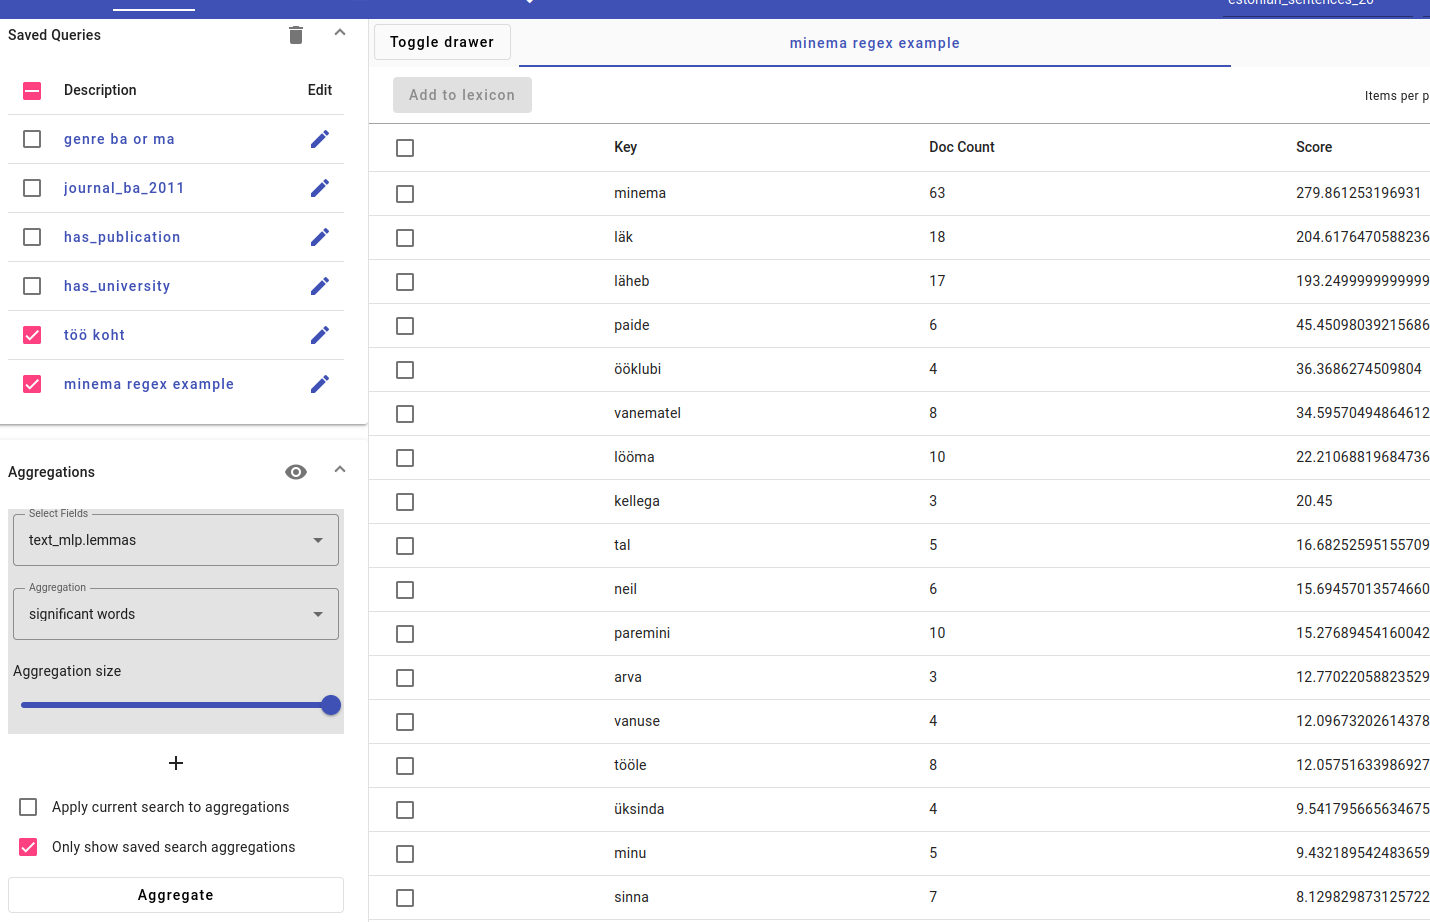Edit the 'minema regex example' query
This screenshot has width=1430, height=922.
[x=320, y=384]
